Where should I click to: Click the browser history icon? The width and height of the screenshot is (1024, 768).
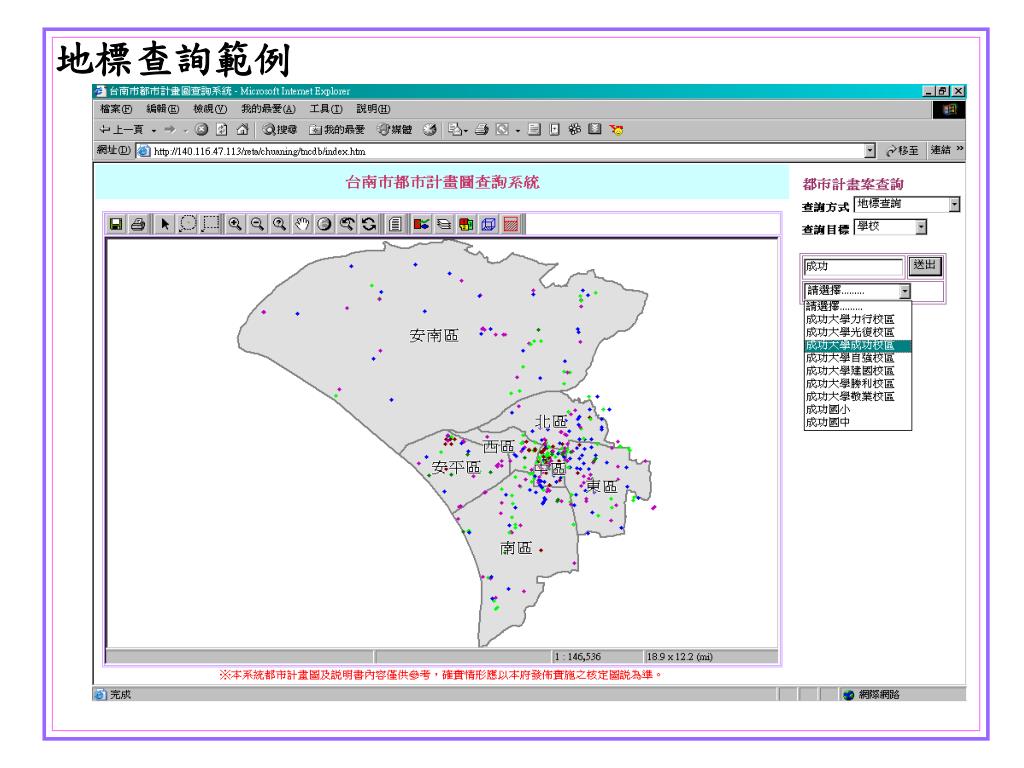pos(429,130)
